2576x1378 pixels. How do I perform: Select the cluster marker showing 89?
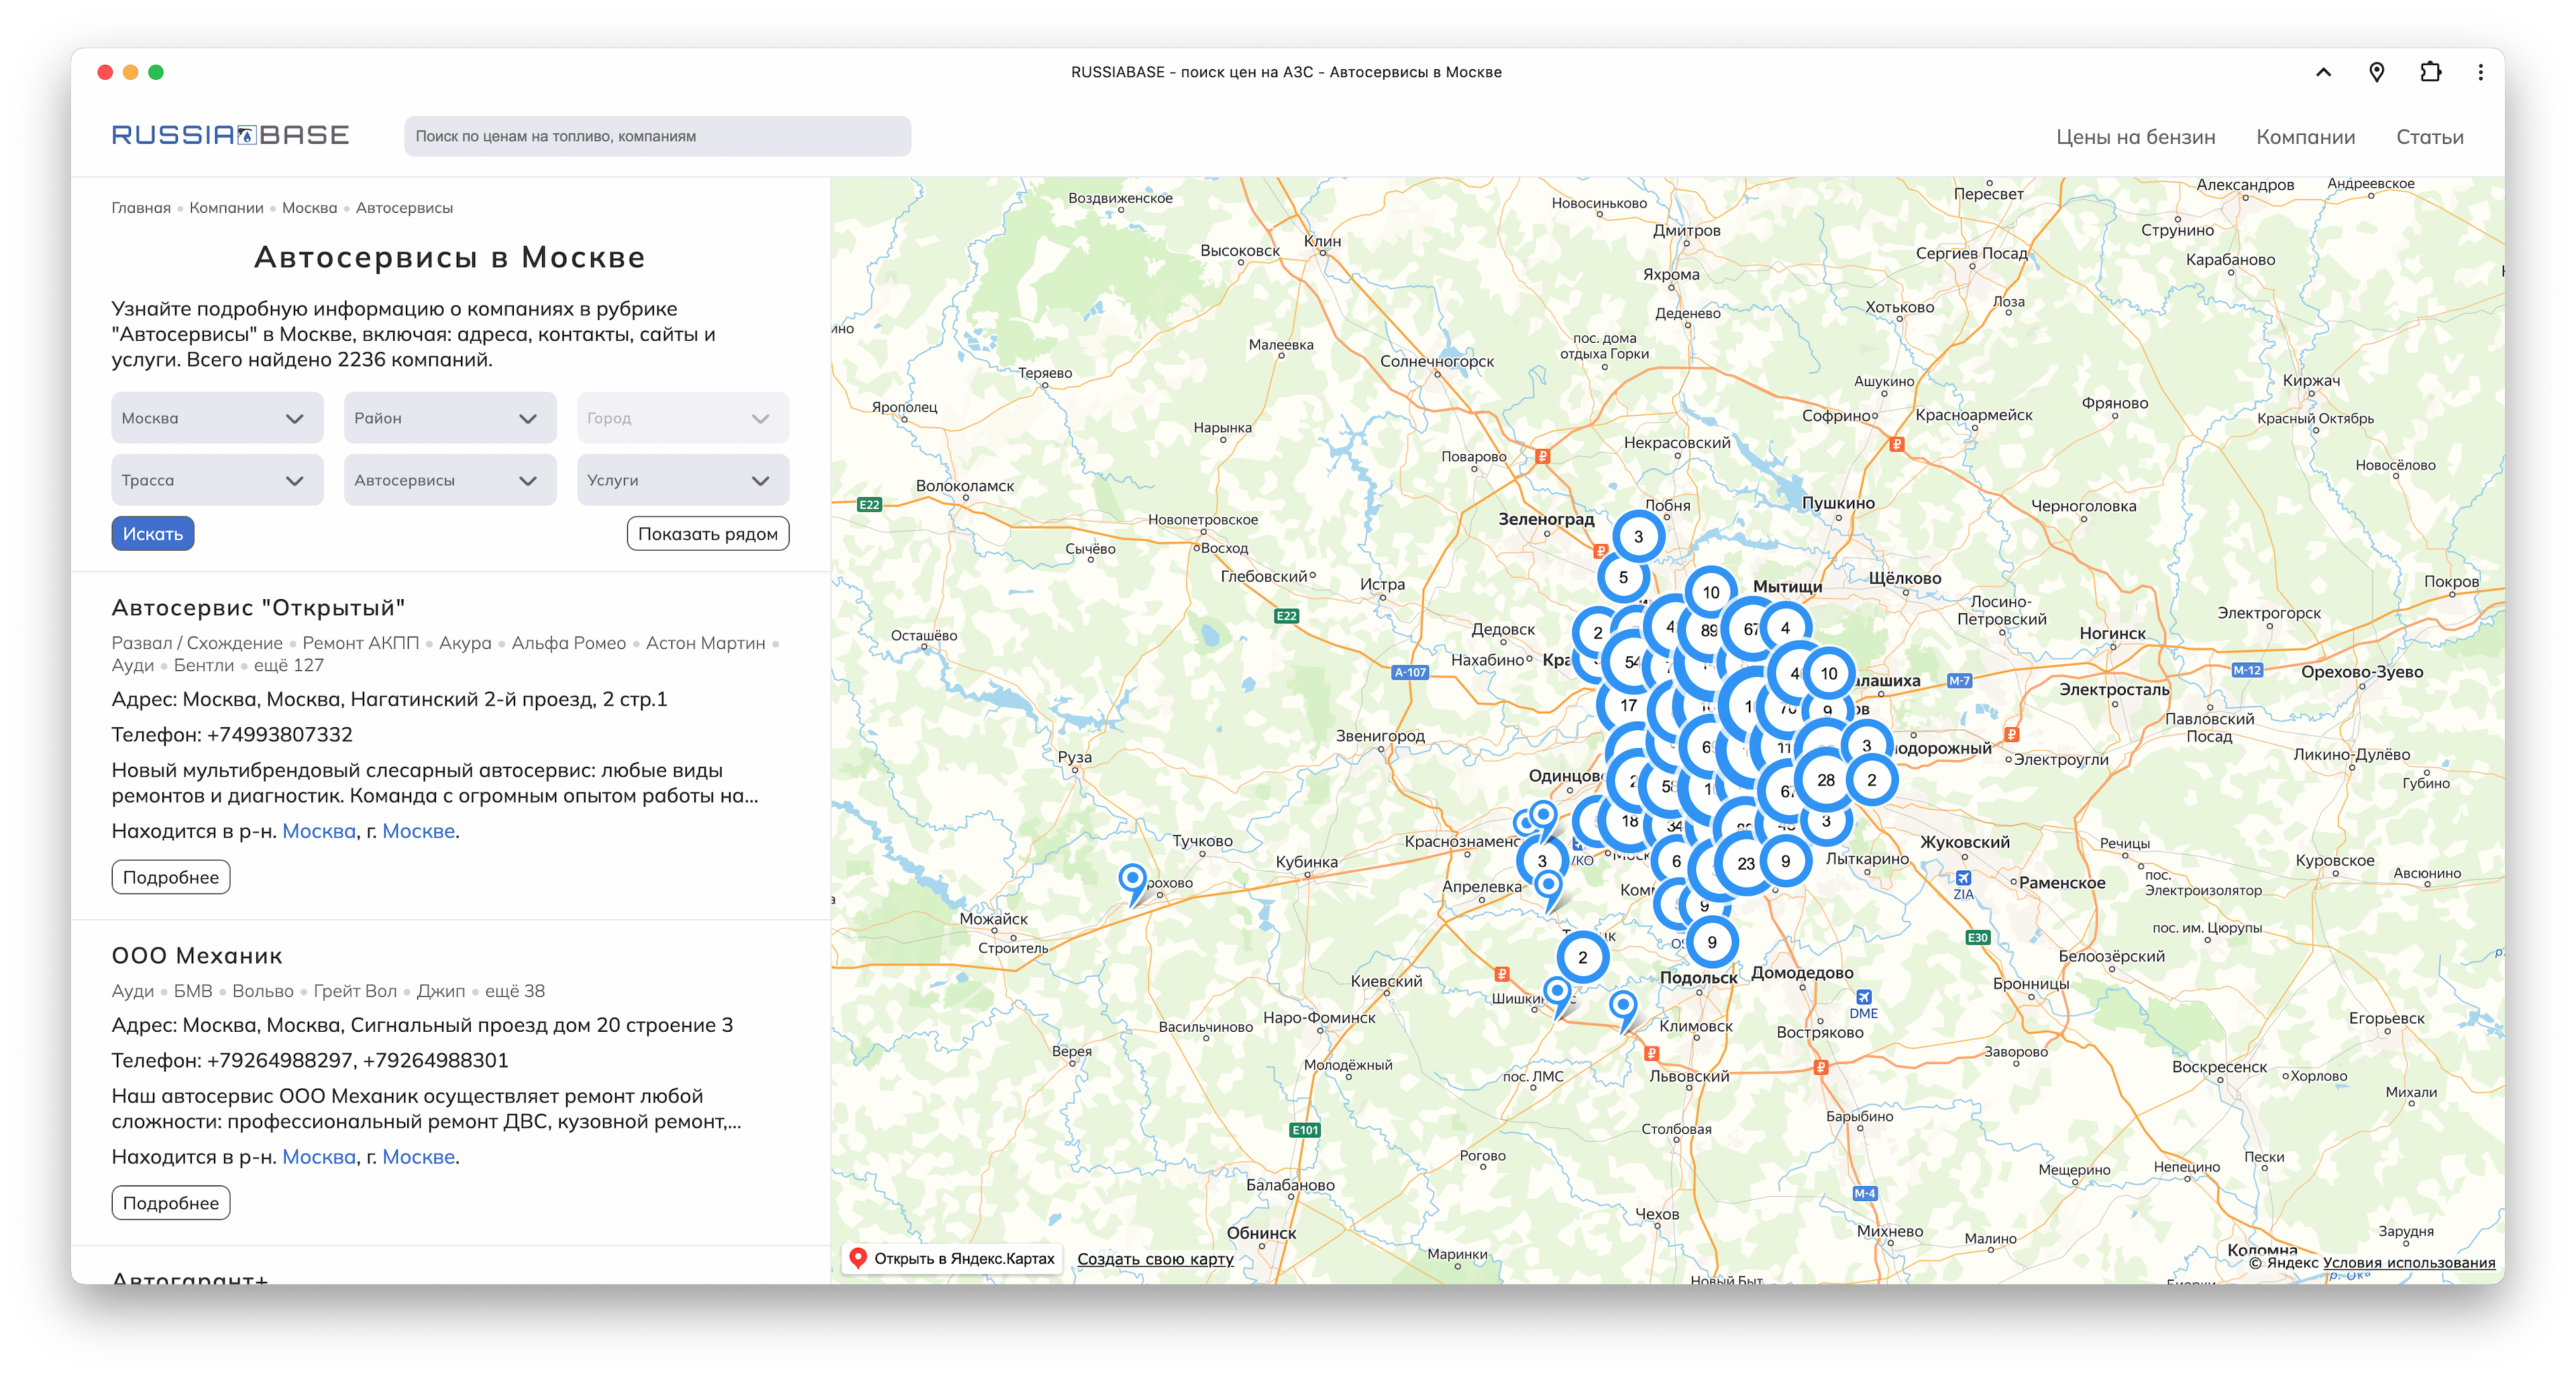coord(1708,631)
